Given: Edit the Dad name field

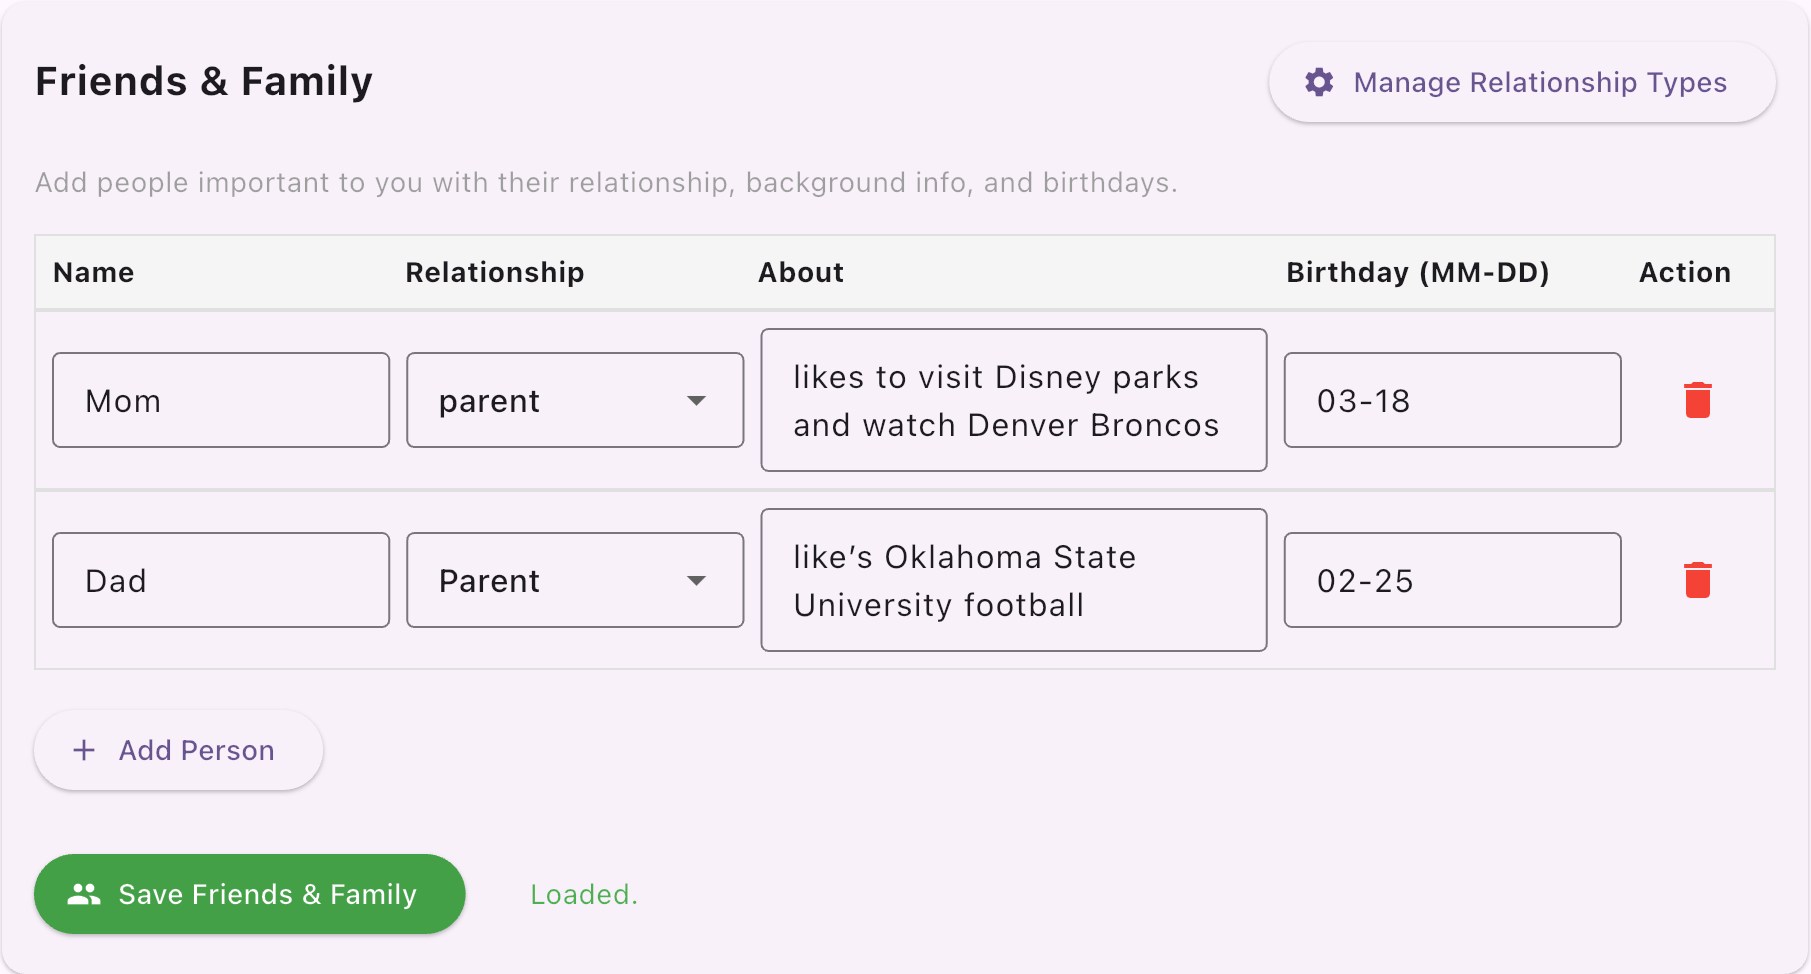Looking at the screenshot, I should pos(221,580).
